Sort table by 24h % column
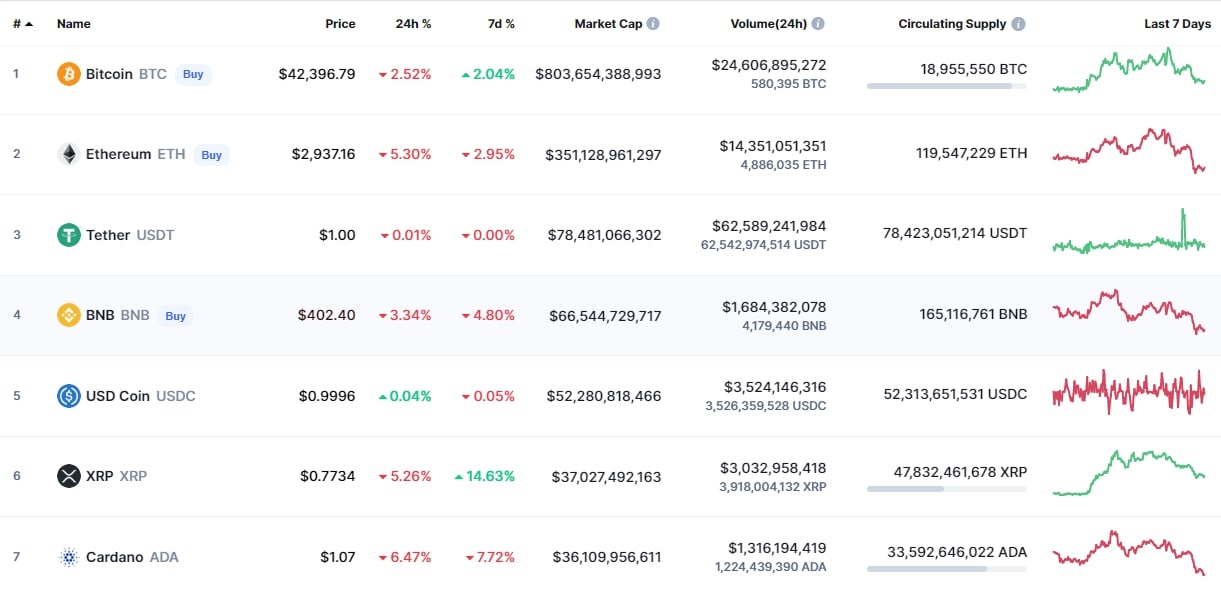Image resolution: width=1221 pixels, height=596 pixels. pos(413,23)
